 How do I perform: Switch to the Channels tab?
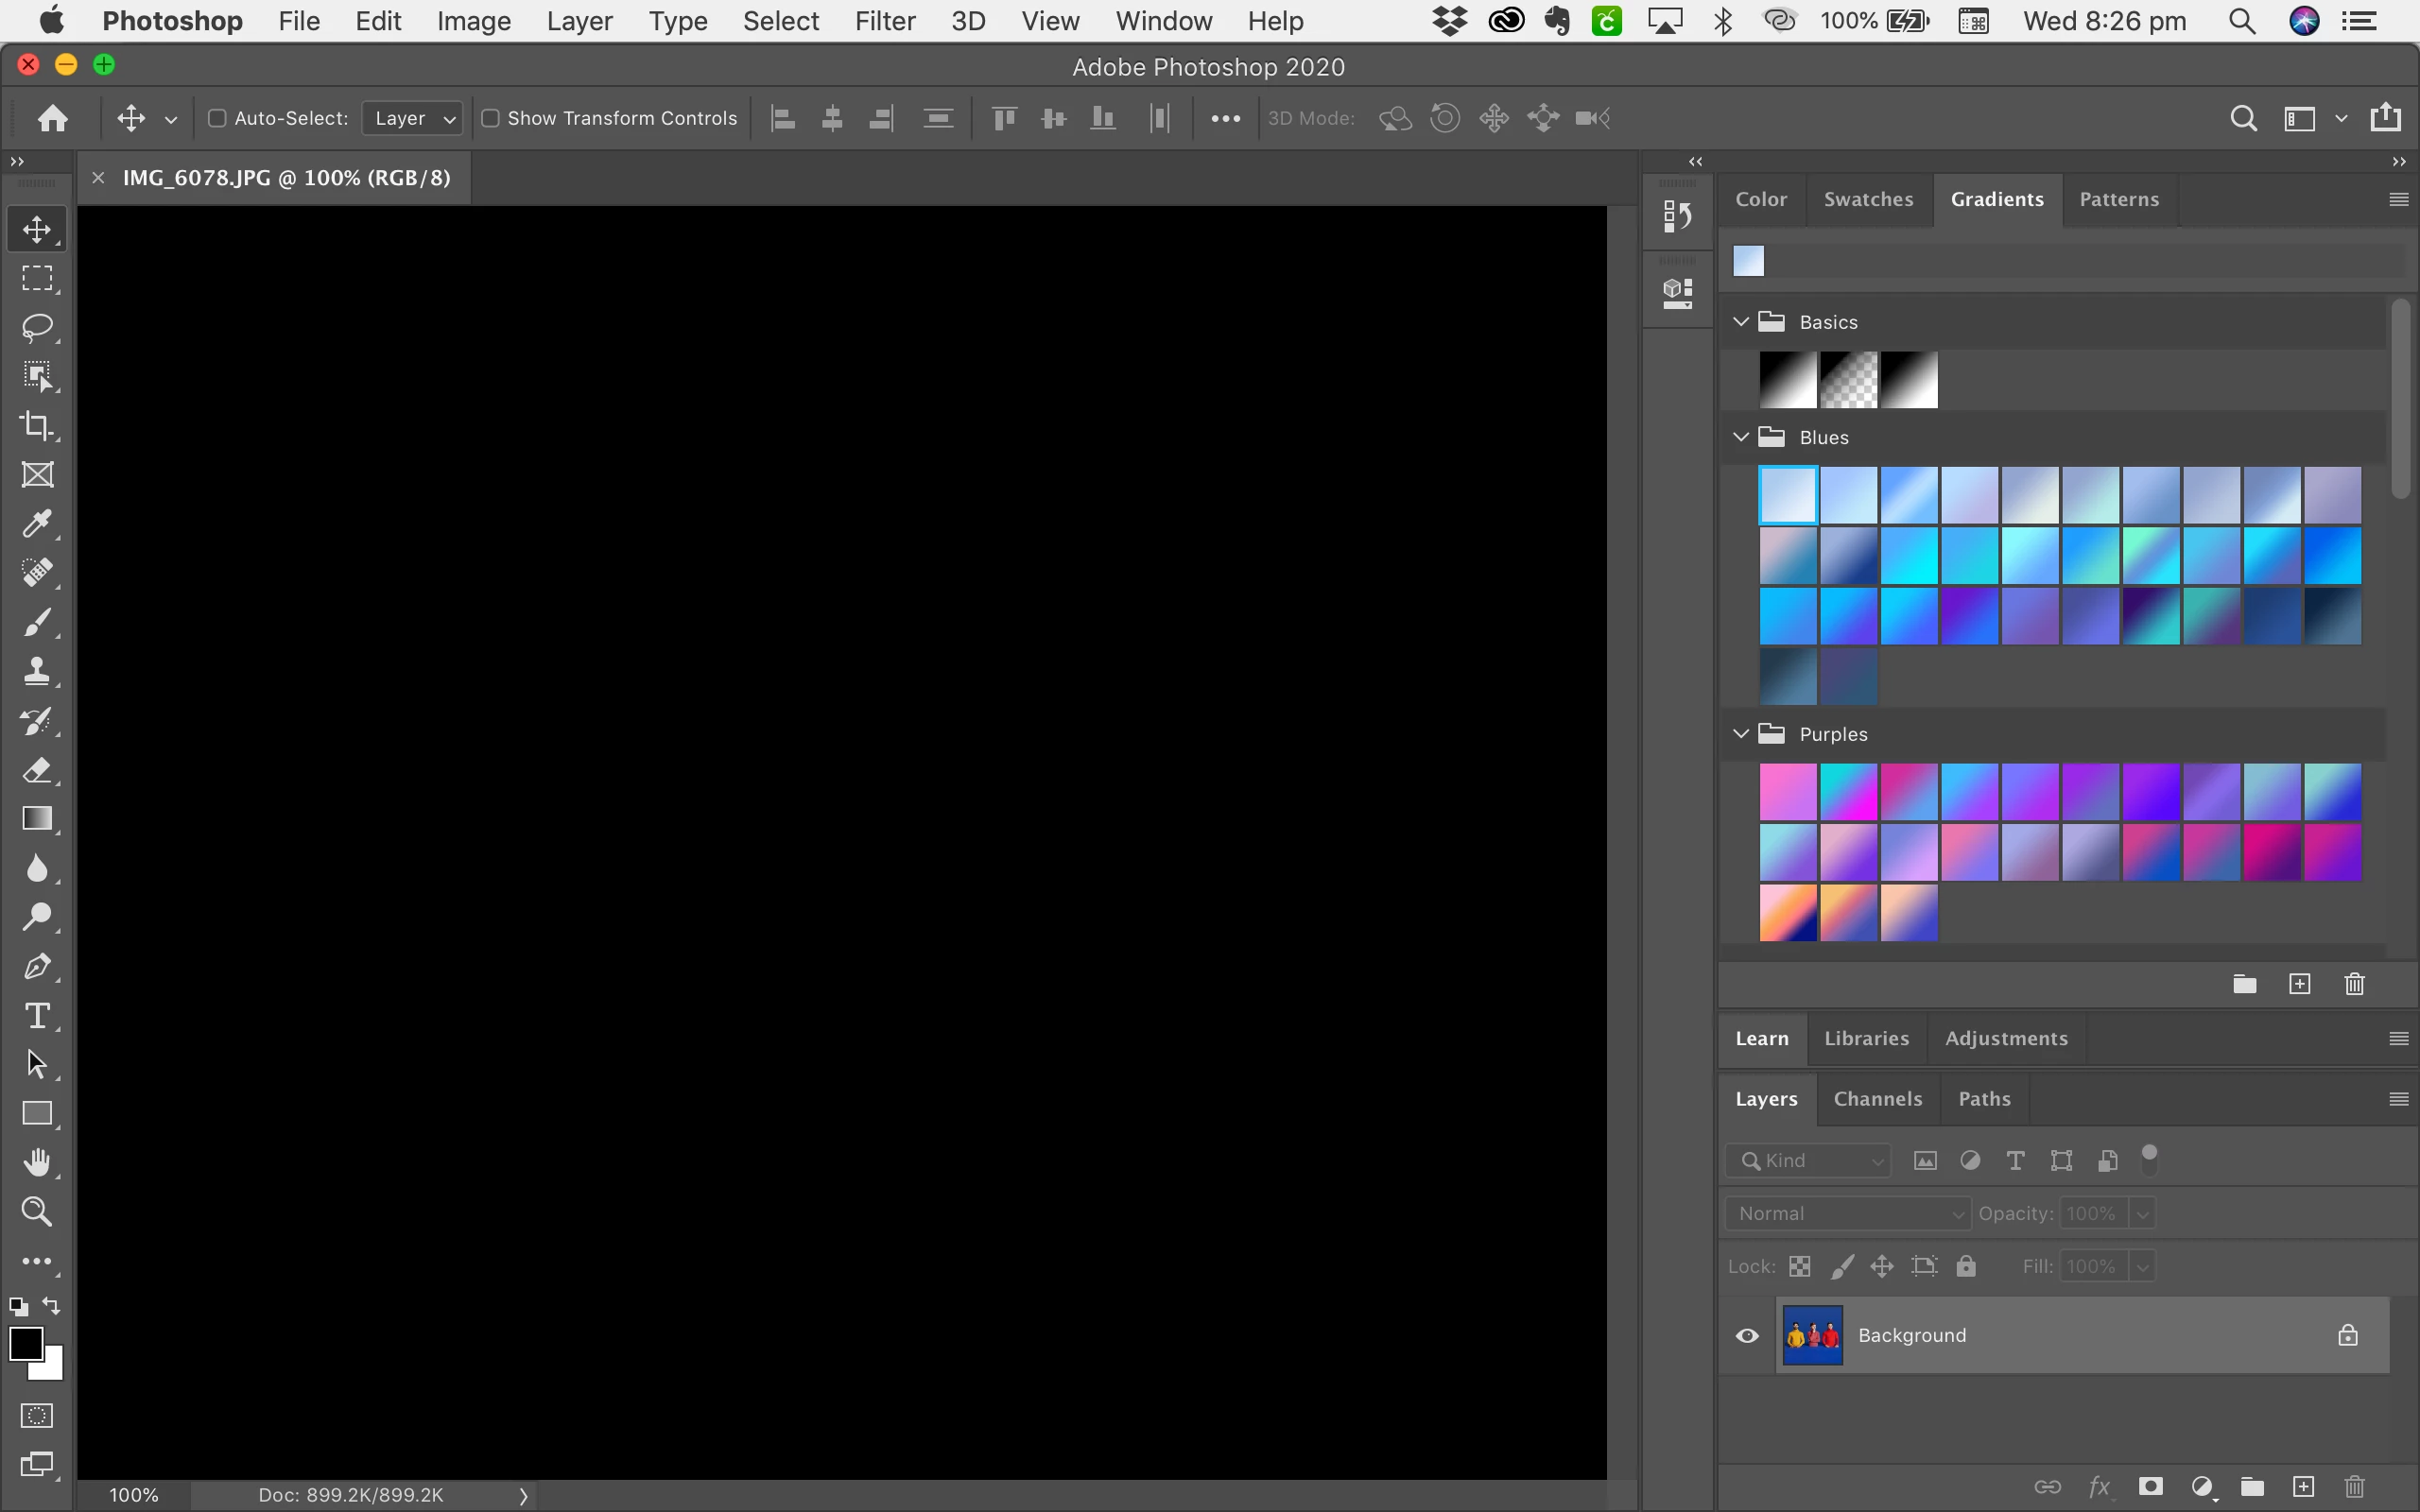(1877, 1099)
